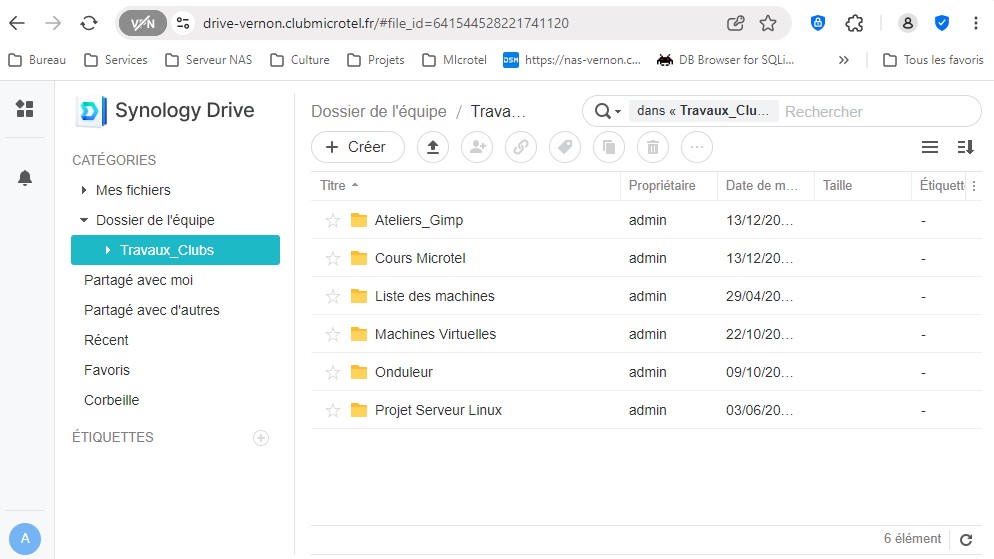
Task: Refresh the file list
Action: point(965,540)
